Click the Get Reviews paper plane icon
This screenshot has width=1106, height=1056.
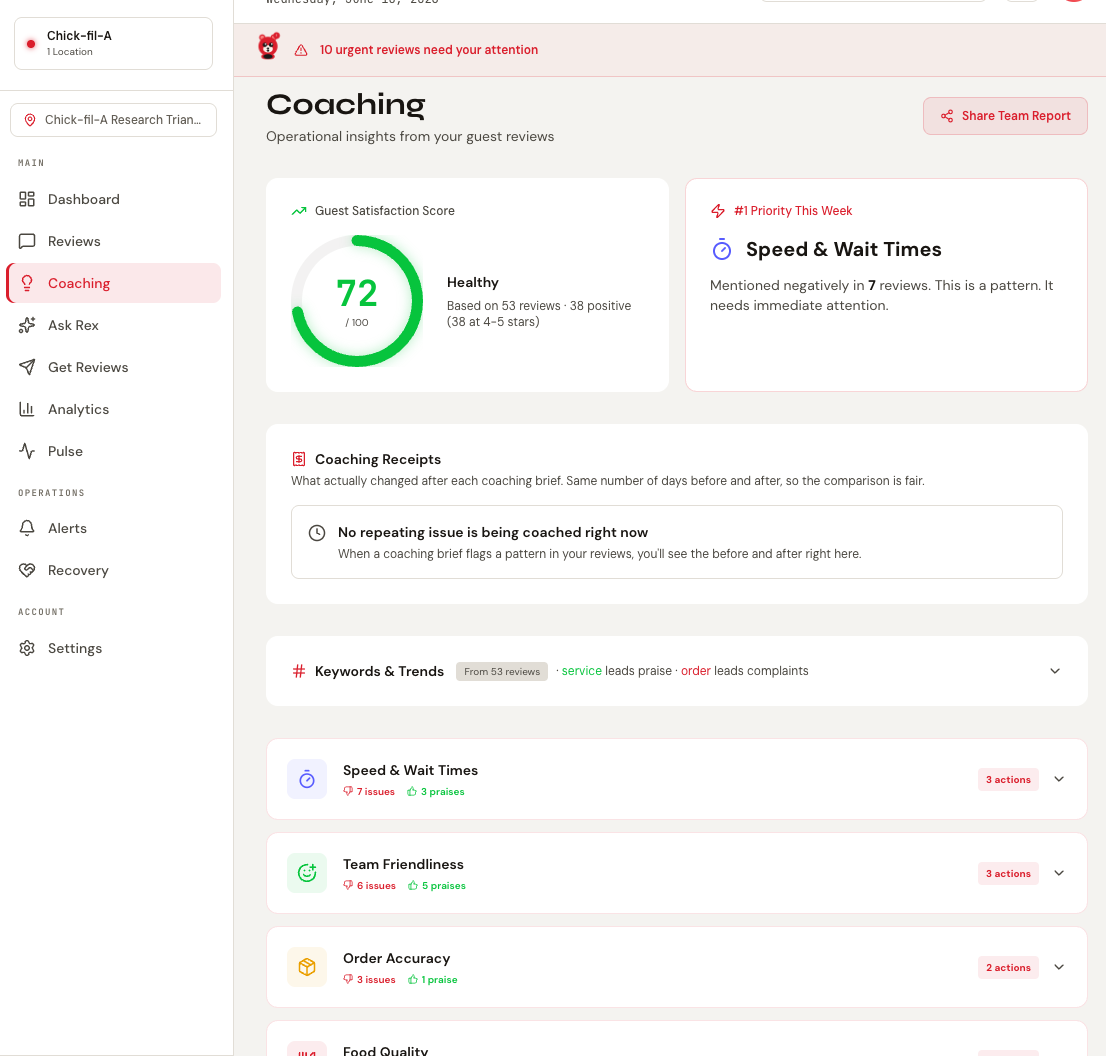[x=27, y=367]
